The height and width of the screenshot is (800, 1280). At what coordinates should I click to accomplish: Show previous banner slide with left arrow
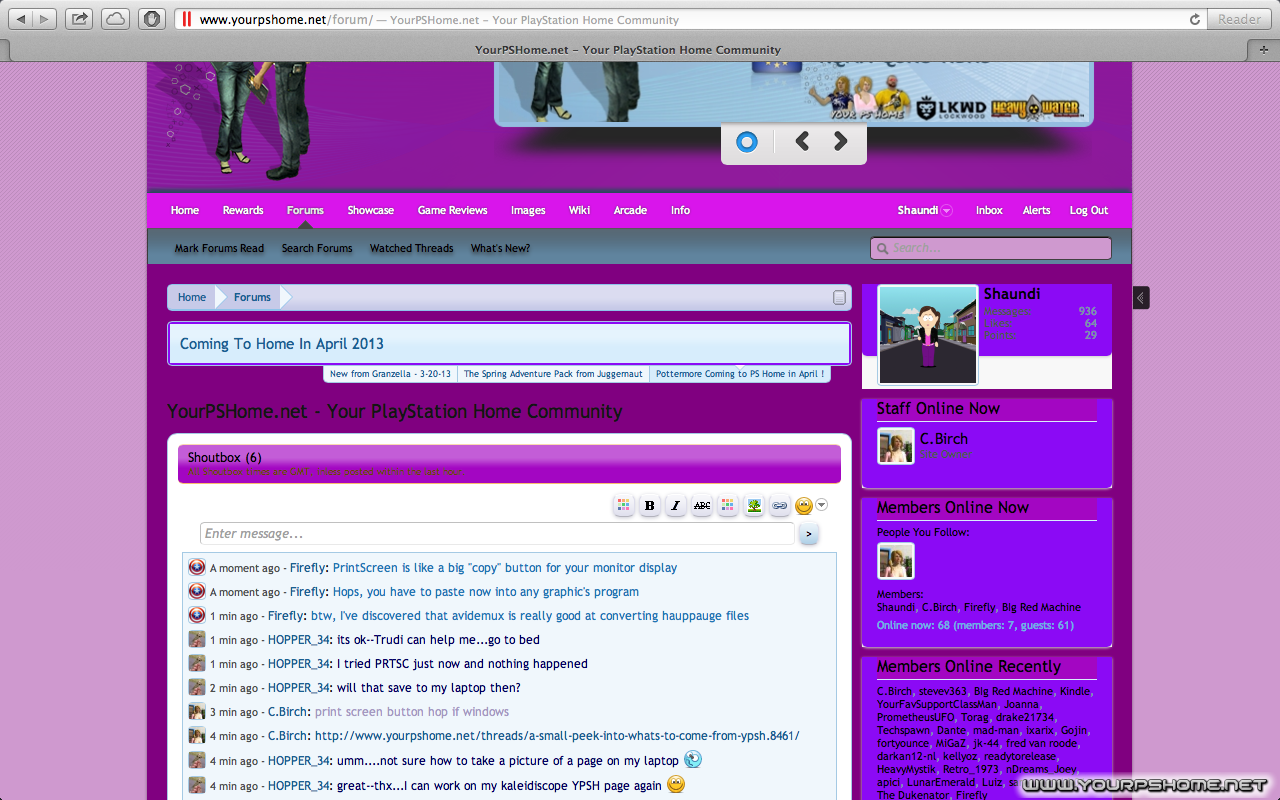(x=802, y=142)
